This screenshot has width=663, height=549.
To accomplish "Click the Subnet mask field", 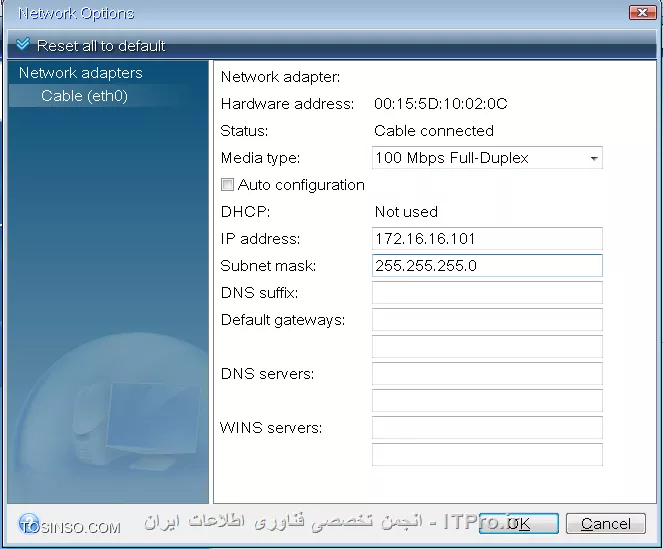I will pos(487,266).
